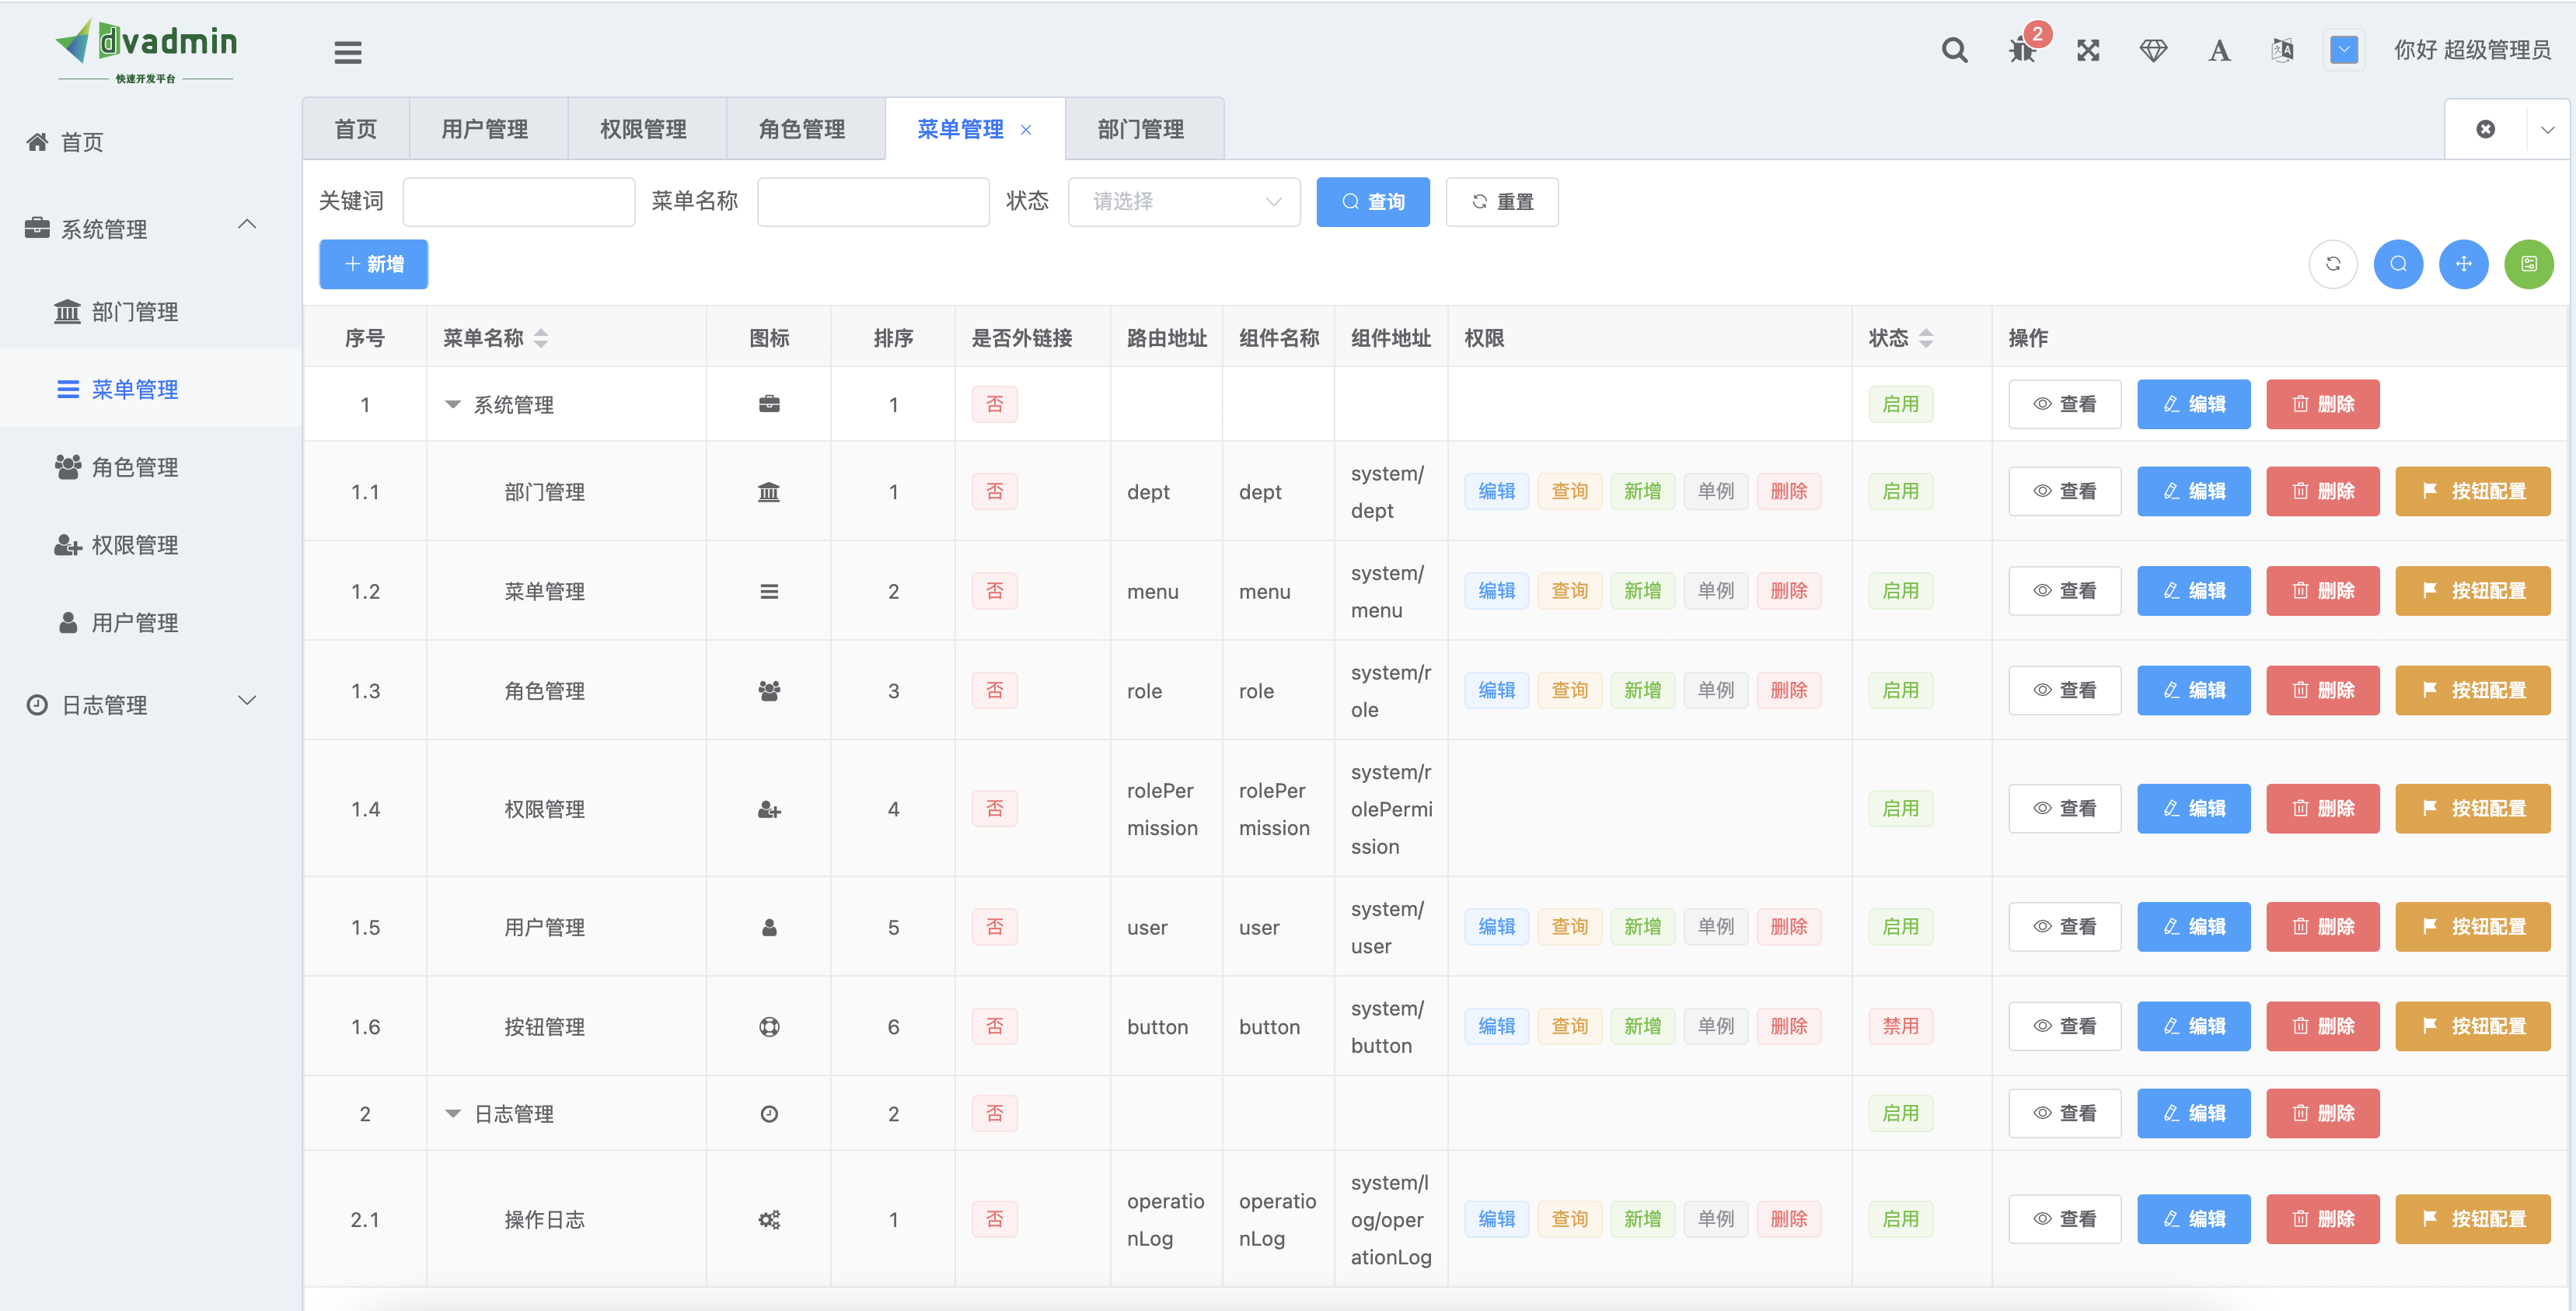Click the 禁用 status tag in 按钮管理 row
Viewport: 2576px width, 1311px height.
coord(1901,1026)
